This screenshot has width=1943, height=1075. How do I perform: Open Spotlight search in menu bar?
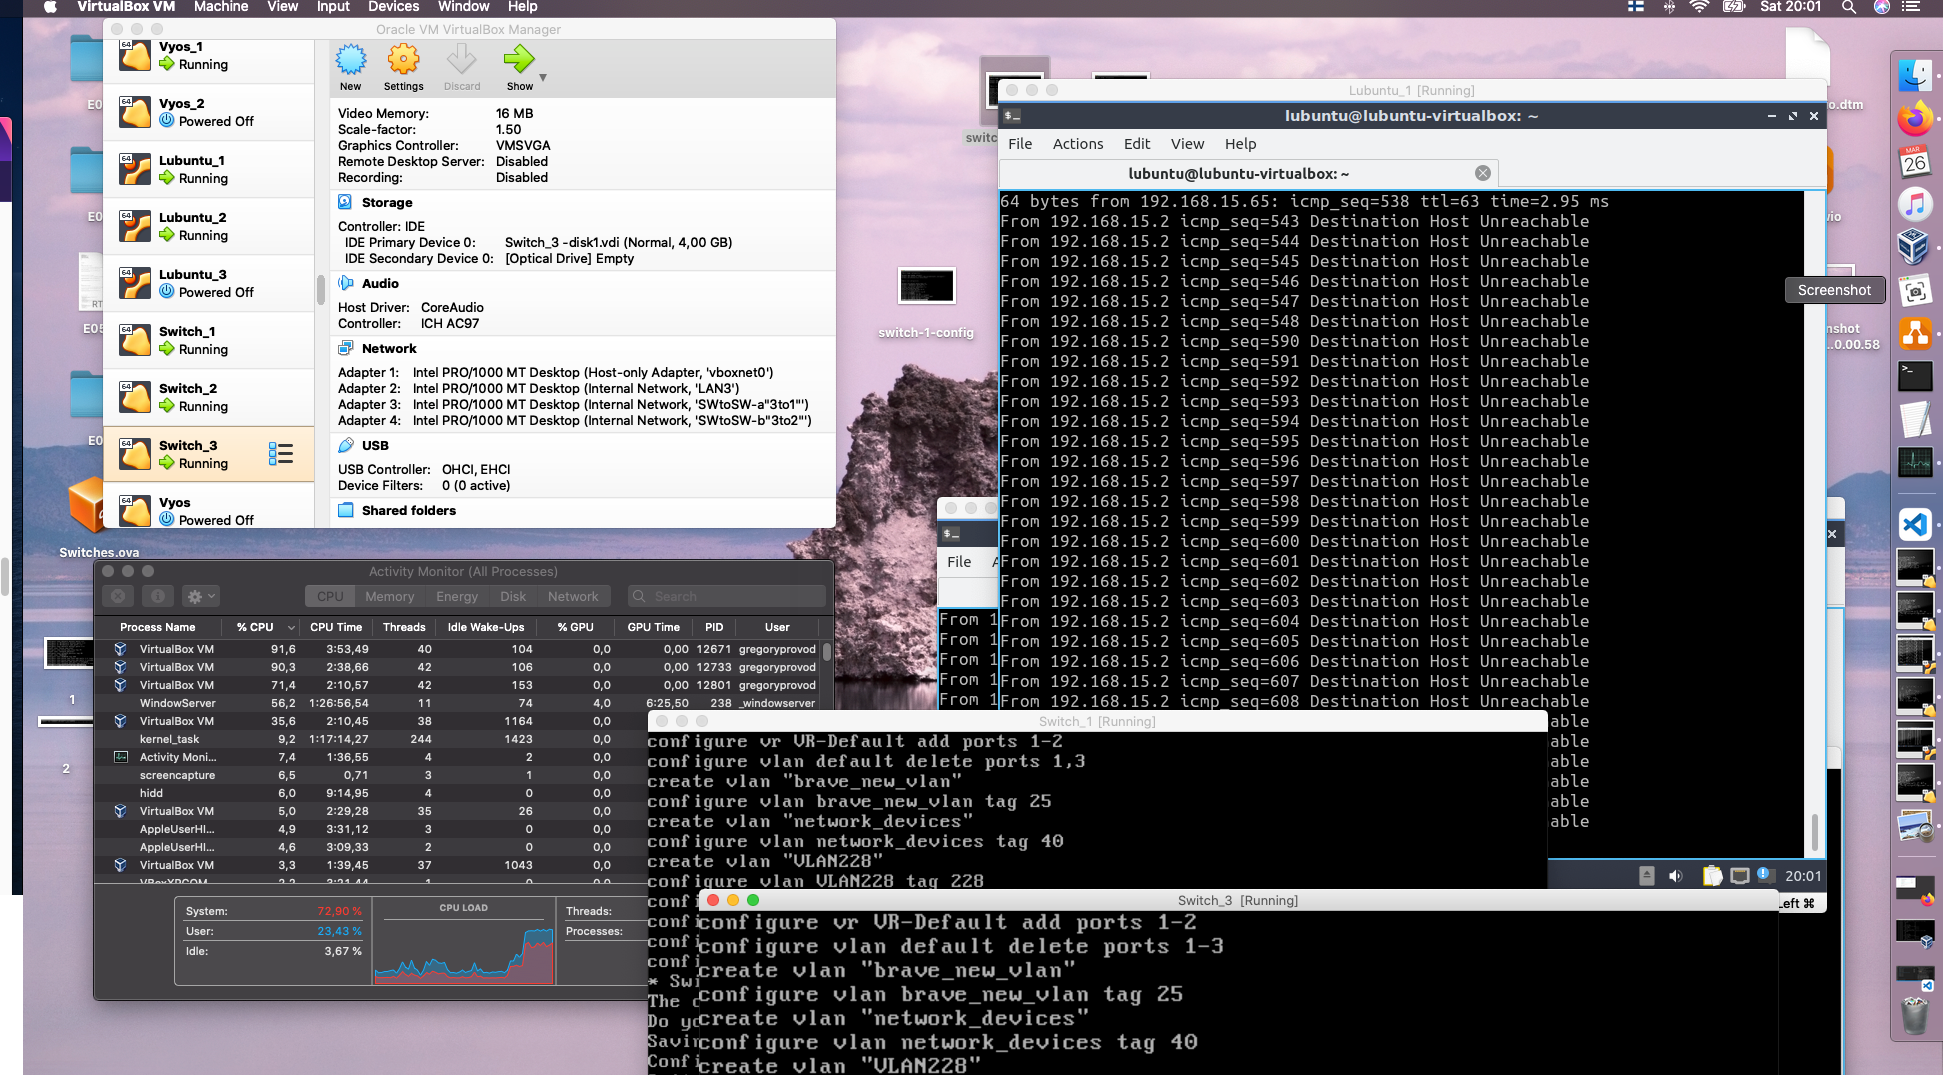tap(1849, 7)
